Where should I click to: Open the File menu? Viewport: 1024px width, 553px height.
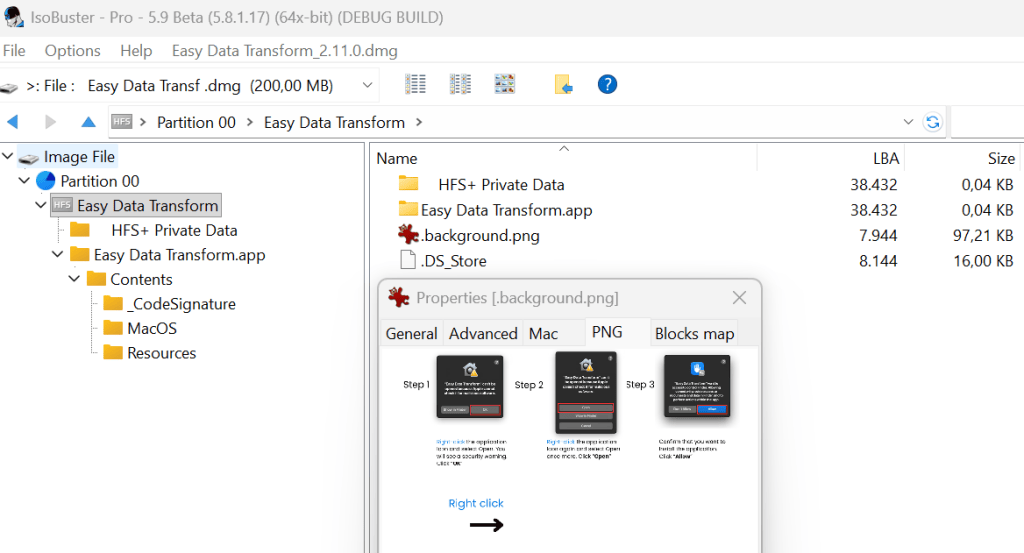pos(14,51)
